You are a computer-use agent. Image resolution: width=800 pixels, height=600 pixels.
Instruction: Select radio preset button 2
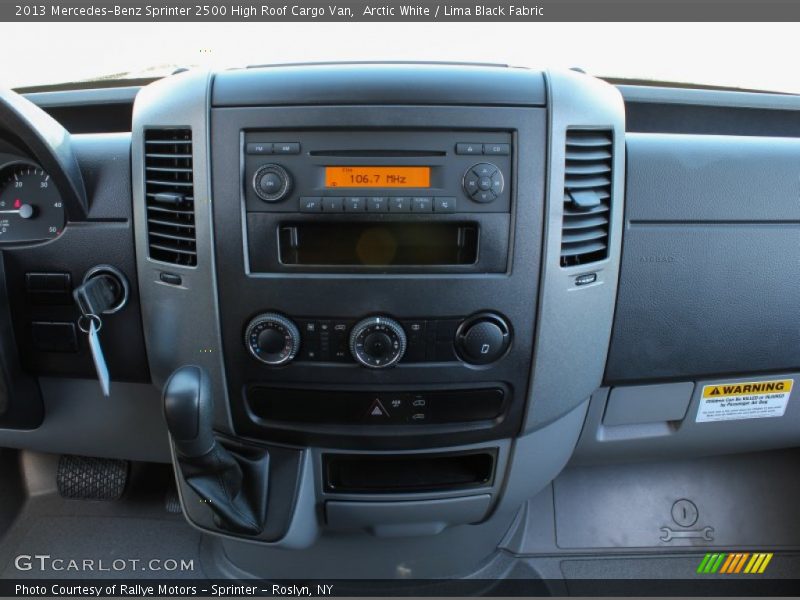tap(355, 205)
